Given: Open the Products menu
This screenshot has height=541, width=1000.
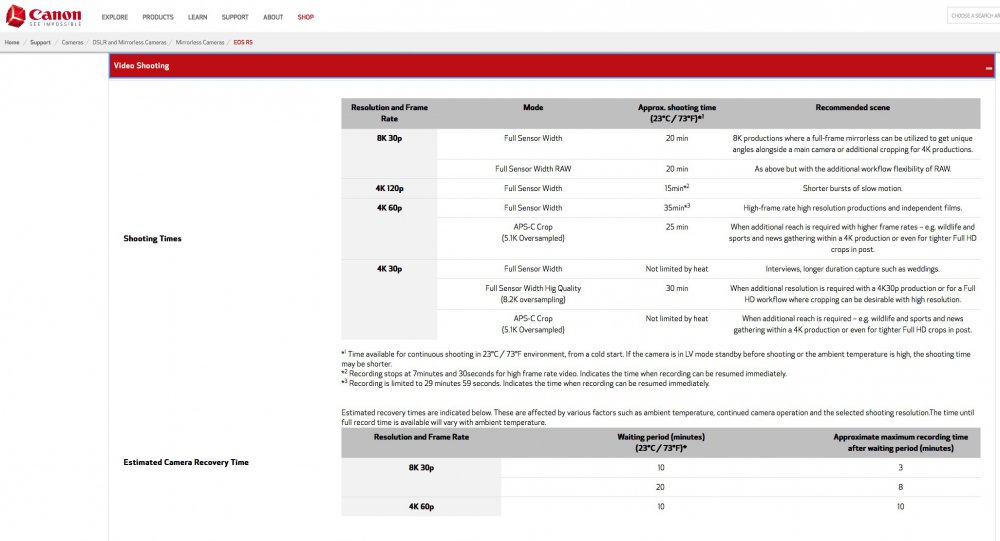Looking at the screenshot, I should pos(157,17).
